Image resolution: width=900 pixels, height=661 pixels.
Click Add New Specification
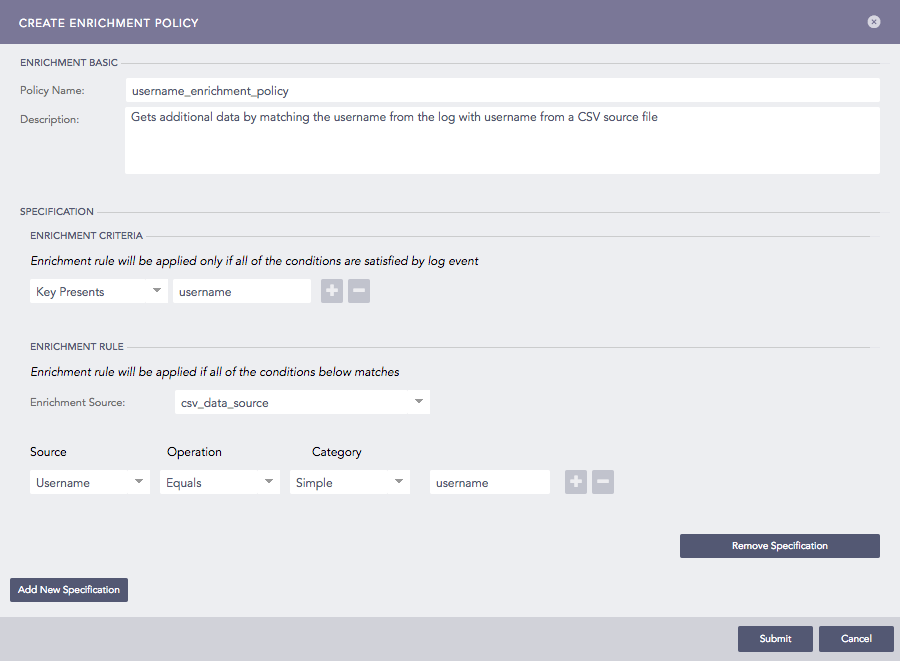tap(68, 589)
